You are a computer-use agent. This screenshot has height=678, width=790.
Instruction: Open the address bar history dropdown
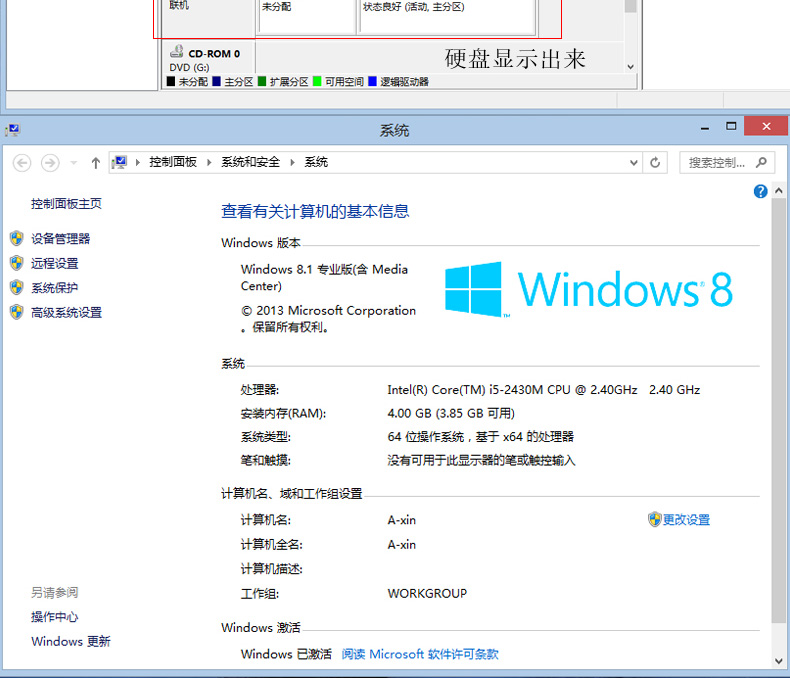tap(633, 163)
